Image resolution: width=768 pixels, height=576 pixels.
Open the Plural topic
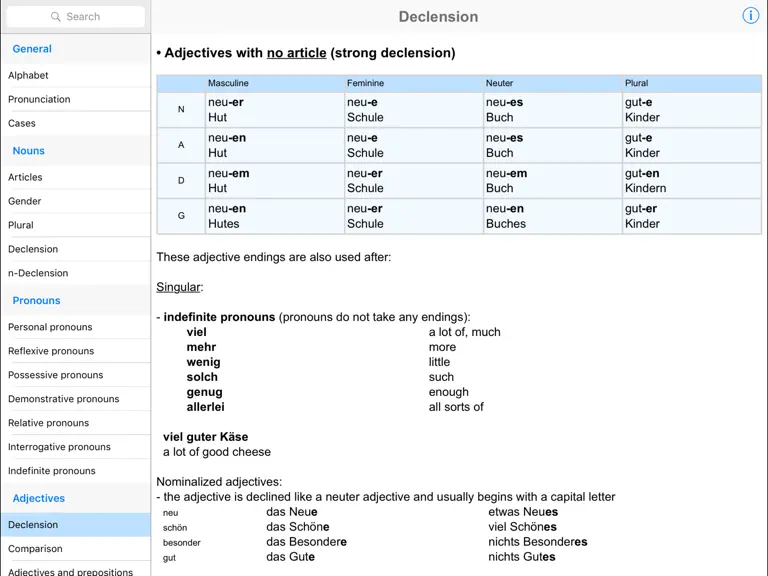pyautogui.click(x=75, y=225)
